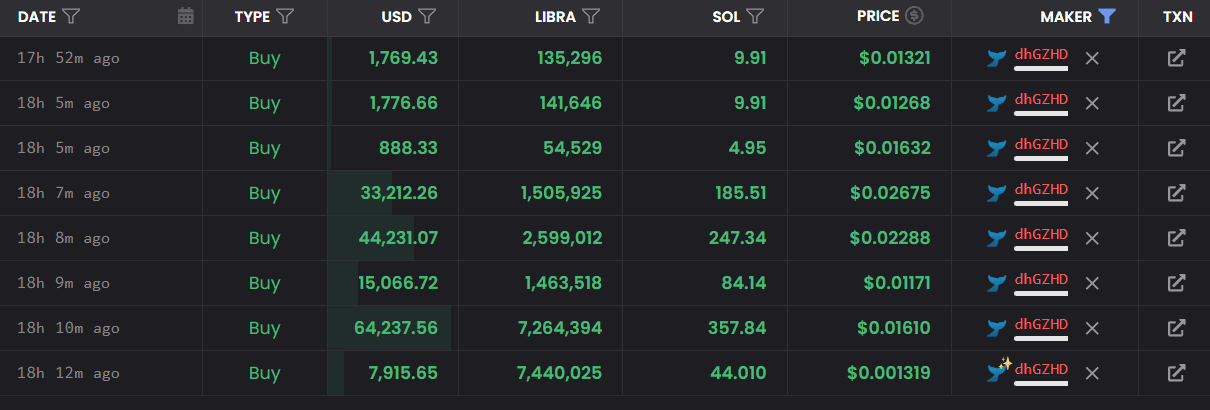Viewport: 1210px width, 410px height.
Task: Open transaction link for the 1,769.43 USD trade
Action: click(x=1177, y=58)
